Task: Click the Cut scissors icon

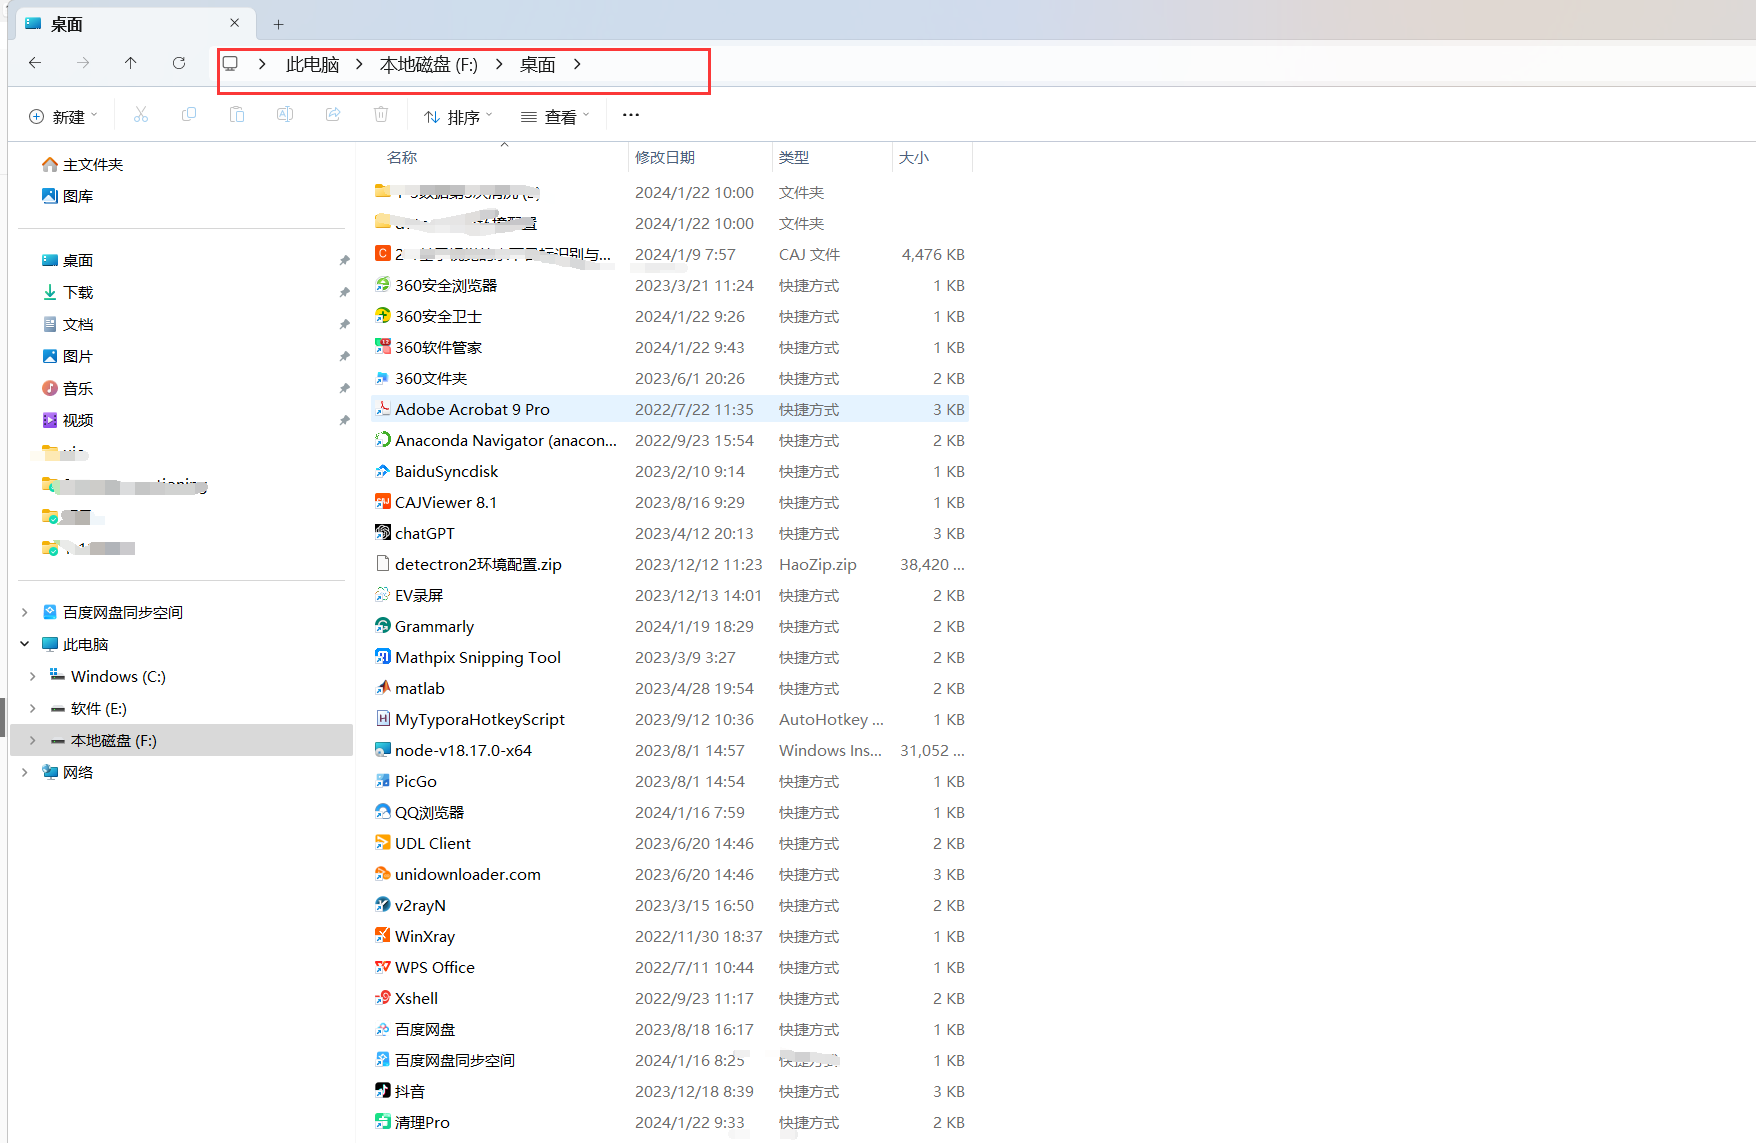Action: [x=141, y=116]
